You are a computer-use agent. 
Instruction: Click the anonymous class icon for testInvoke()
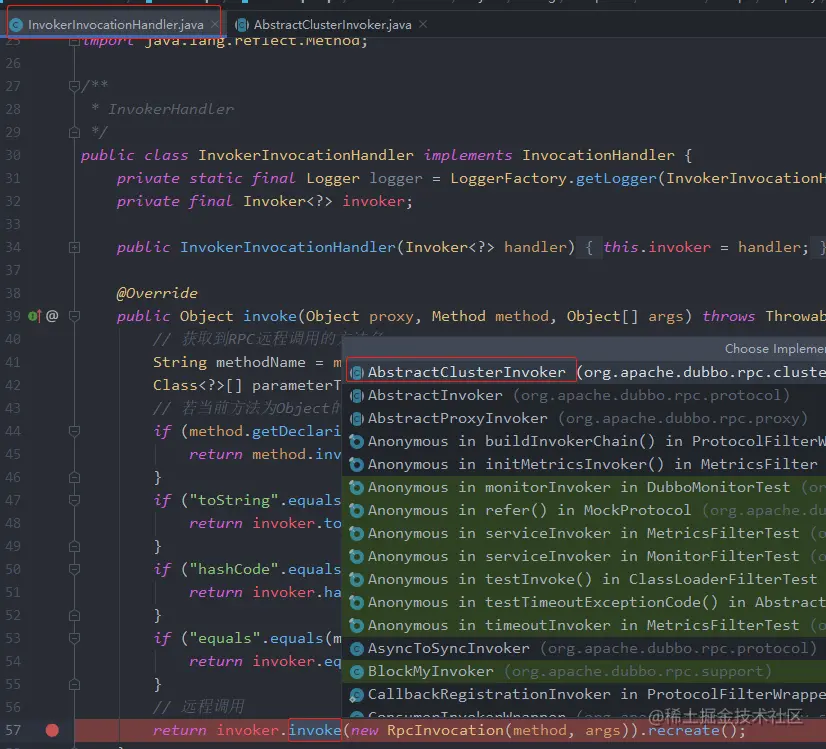pos(357,579)
